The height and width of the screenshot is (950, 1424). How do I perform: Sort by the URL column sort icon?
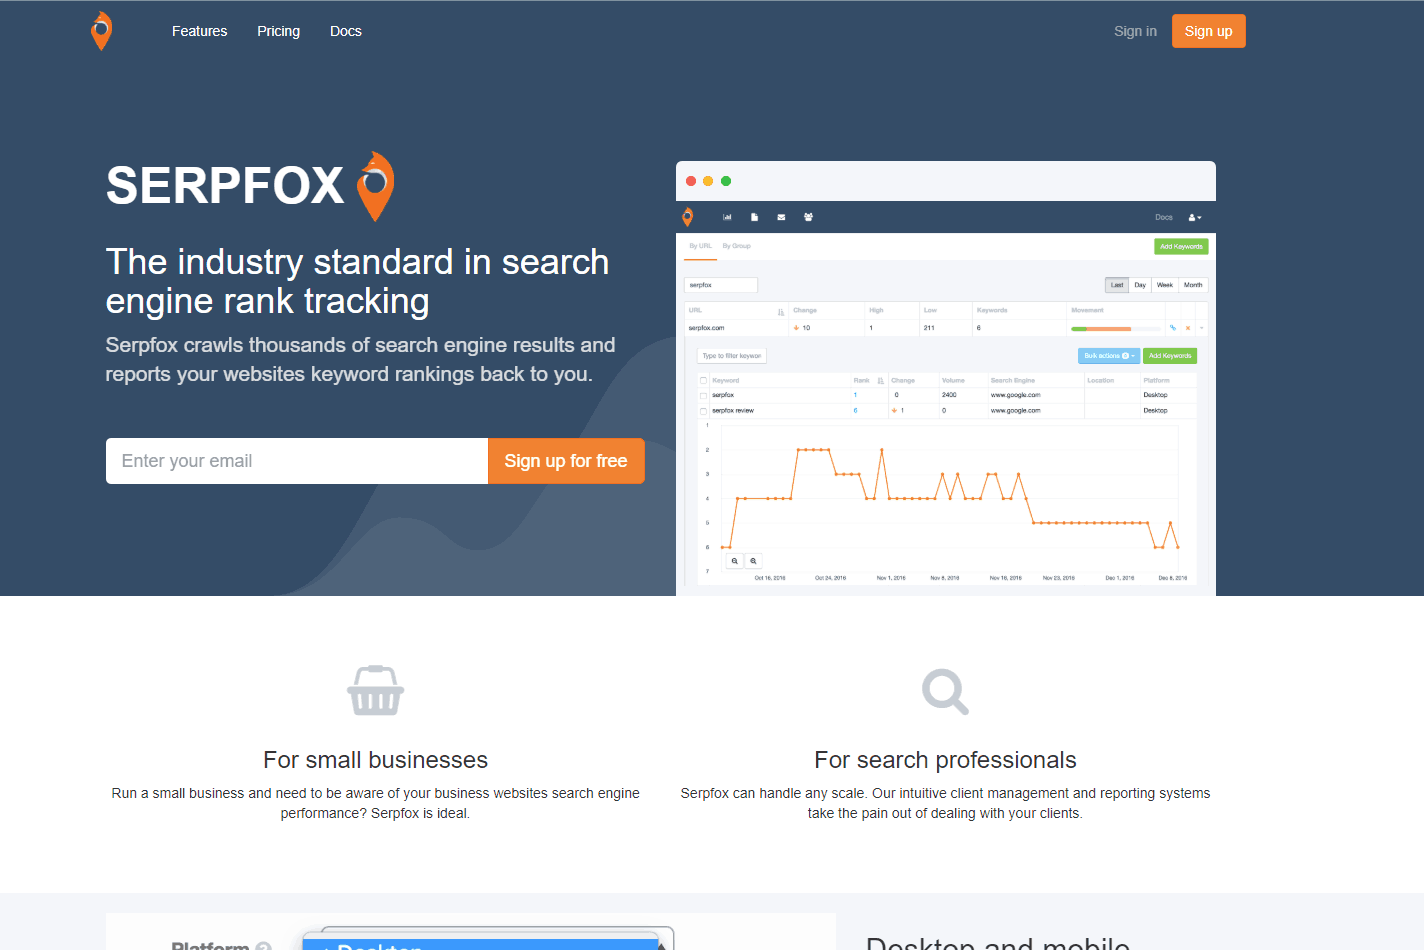781,312
